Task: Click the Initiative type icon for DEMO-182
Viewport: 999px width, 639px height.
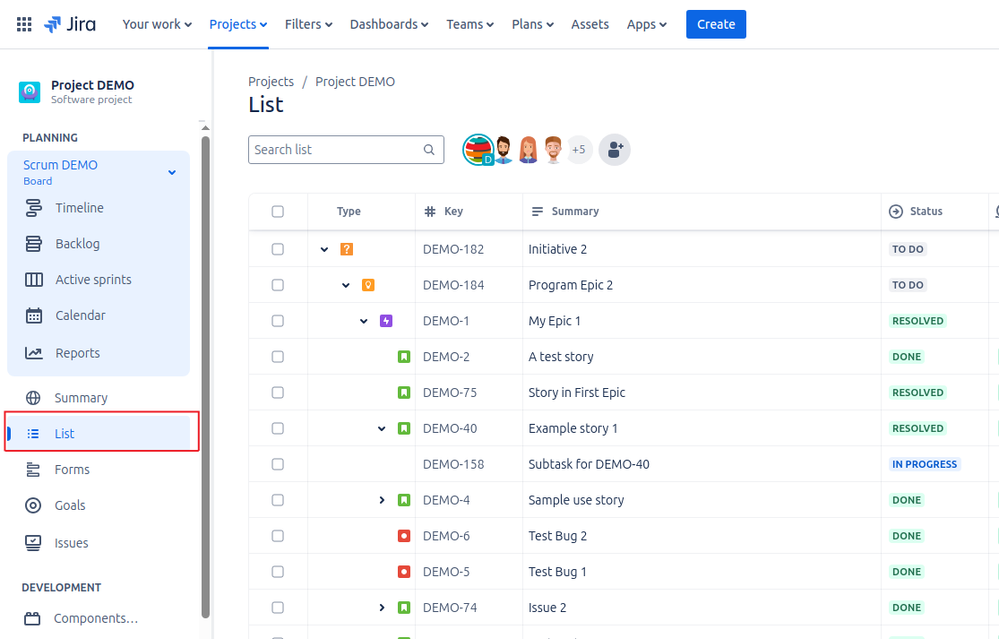Action: [x=347, y=249]
